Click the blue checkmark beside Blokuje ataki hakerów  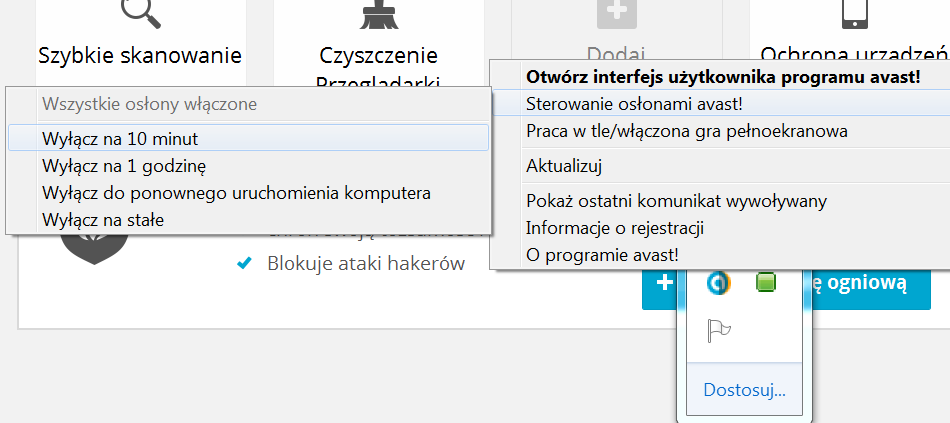(x=244, y=264)
